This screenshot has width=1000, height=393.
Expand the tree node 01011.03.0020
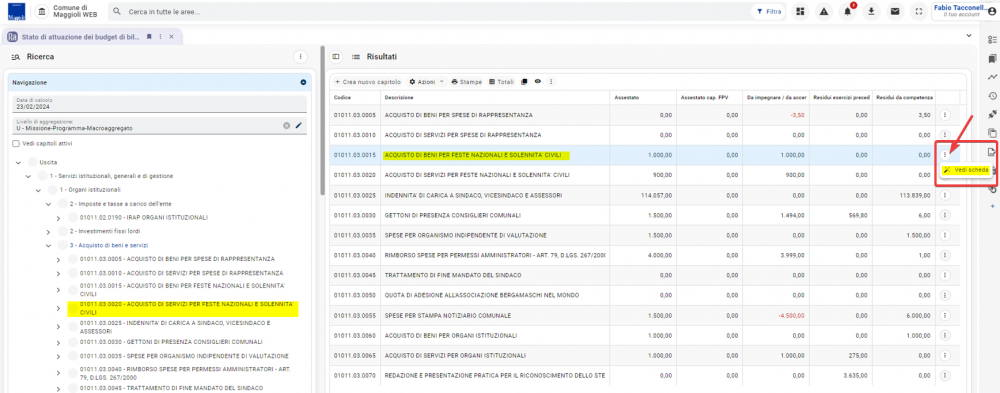(59, 309)
